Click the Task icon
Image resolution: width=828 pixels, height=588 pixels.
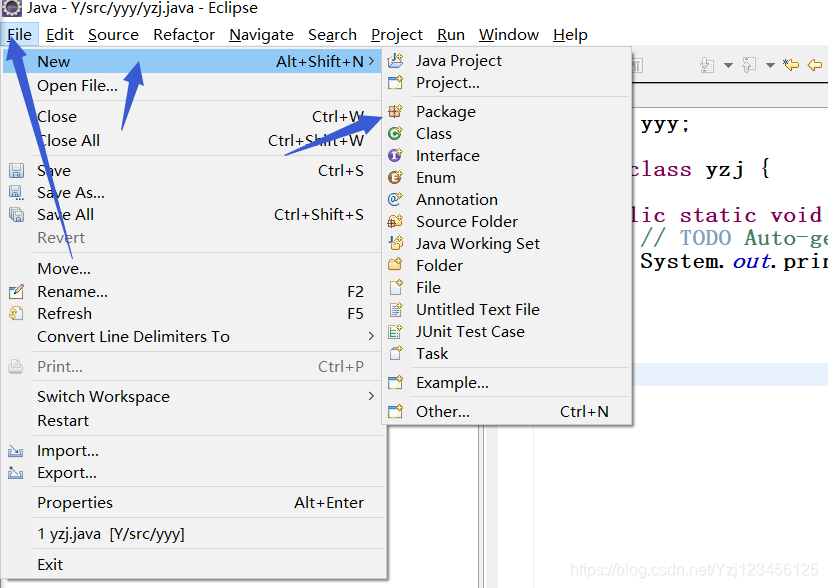coord(396,353)
